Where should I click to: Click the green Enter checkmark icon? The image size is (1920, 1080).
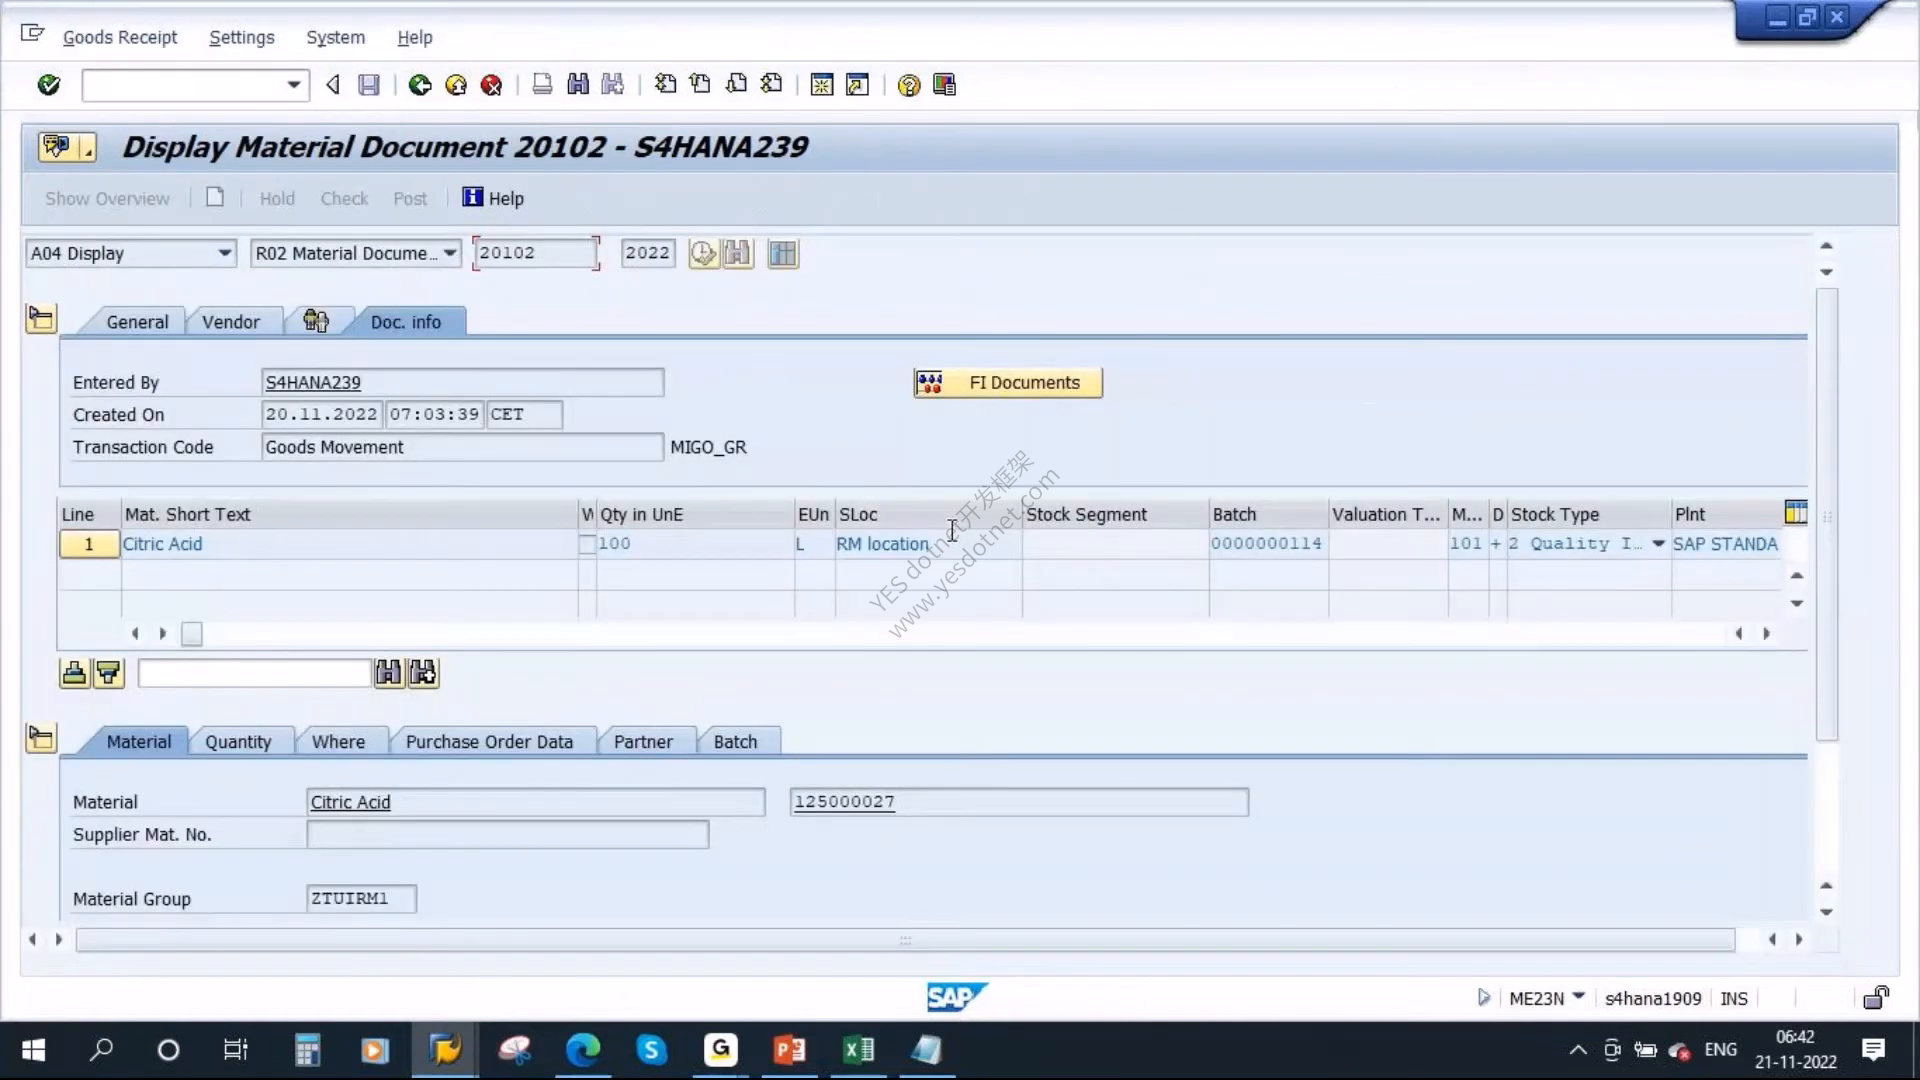click(x=48, y=85)
